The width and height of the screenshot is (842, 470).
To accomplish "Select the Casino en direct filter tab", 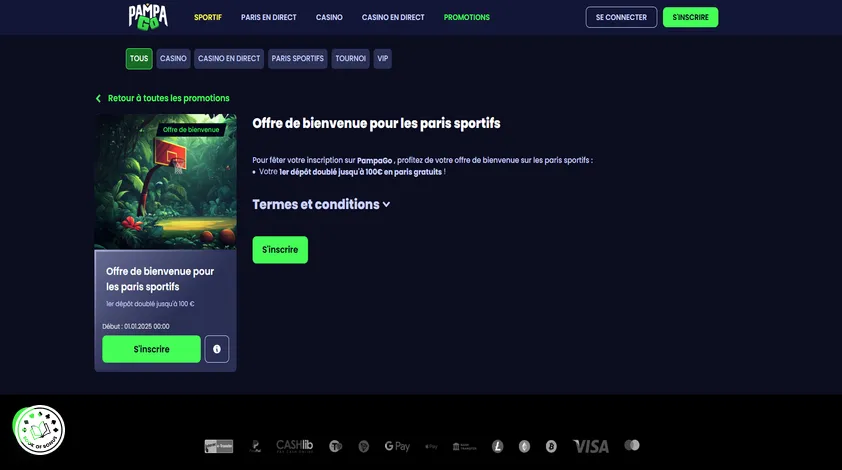I will tap(229, 59).
